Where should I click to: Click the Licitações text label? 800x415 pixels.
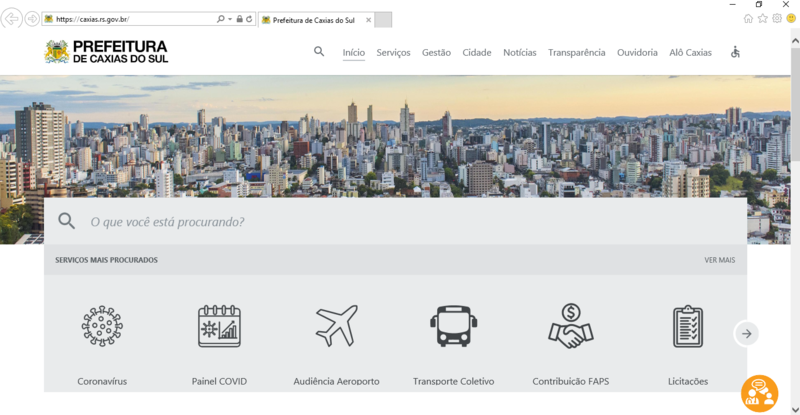[688, 381]
